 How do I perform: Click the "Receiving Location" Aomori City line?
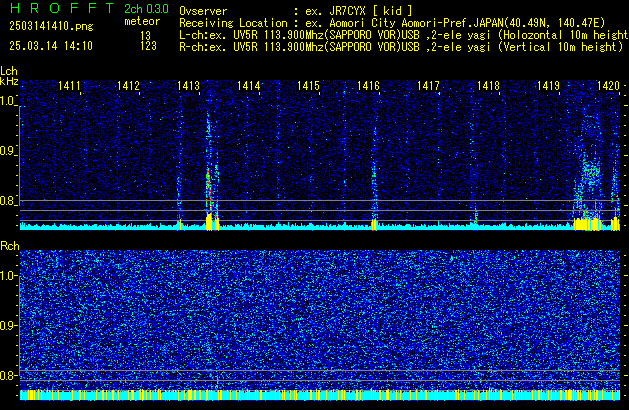point(392,23)
